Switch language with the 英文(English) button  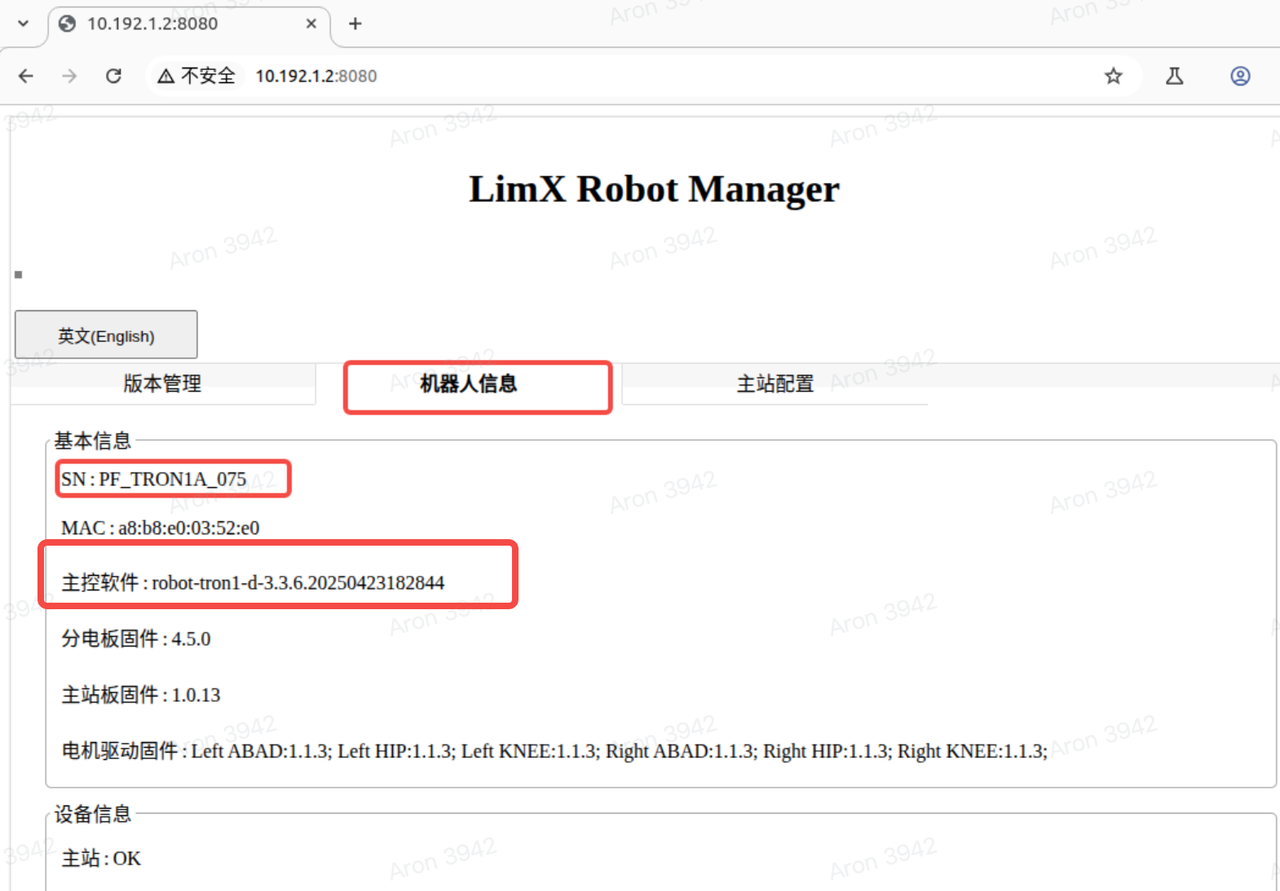pyautogui.click(x=106, y=335)
